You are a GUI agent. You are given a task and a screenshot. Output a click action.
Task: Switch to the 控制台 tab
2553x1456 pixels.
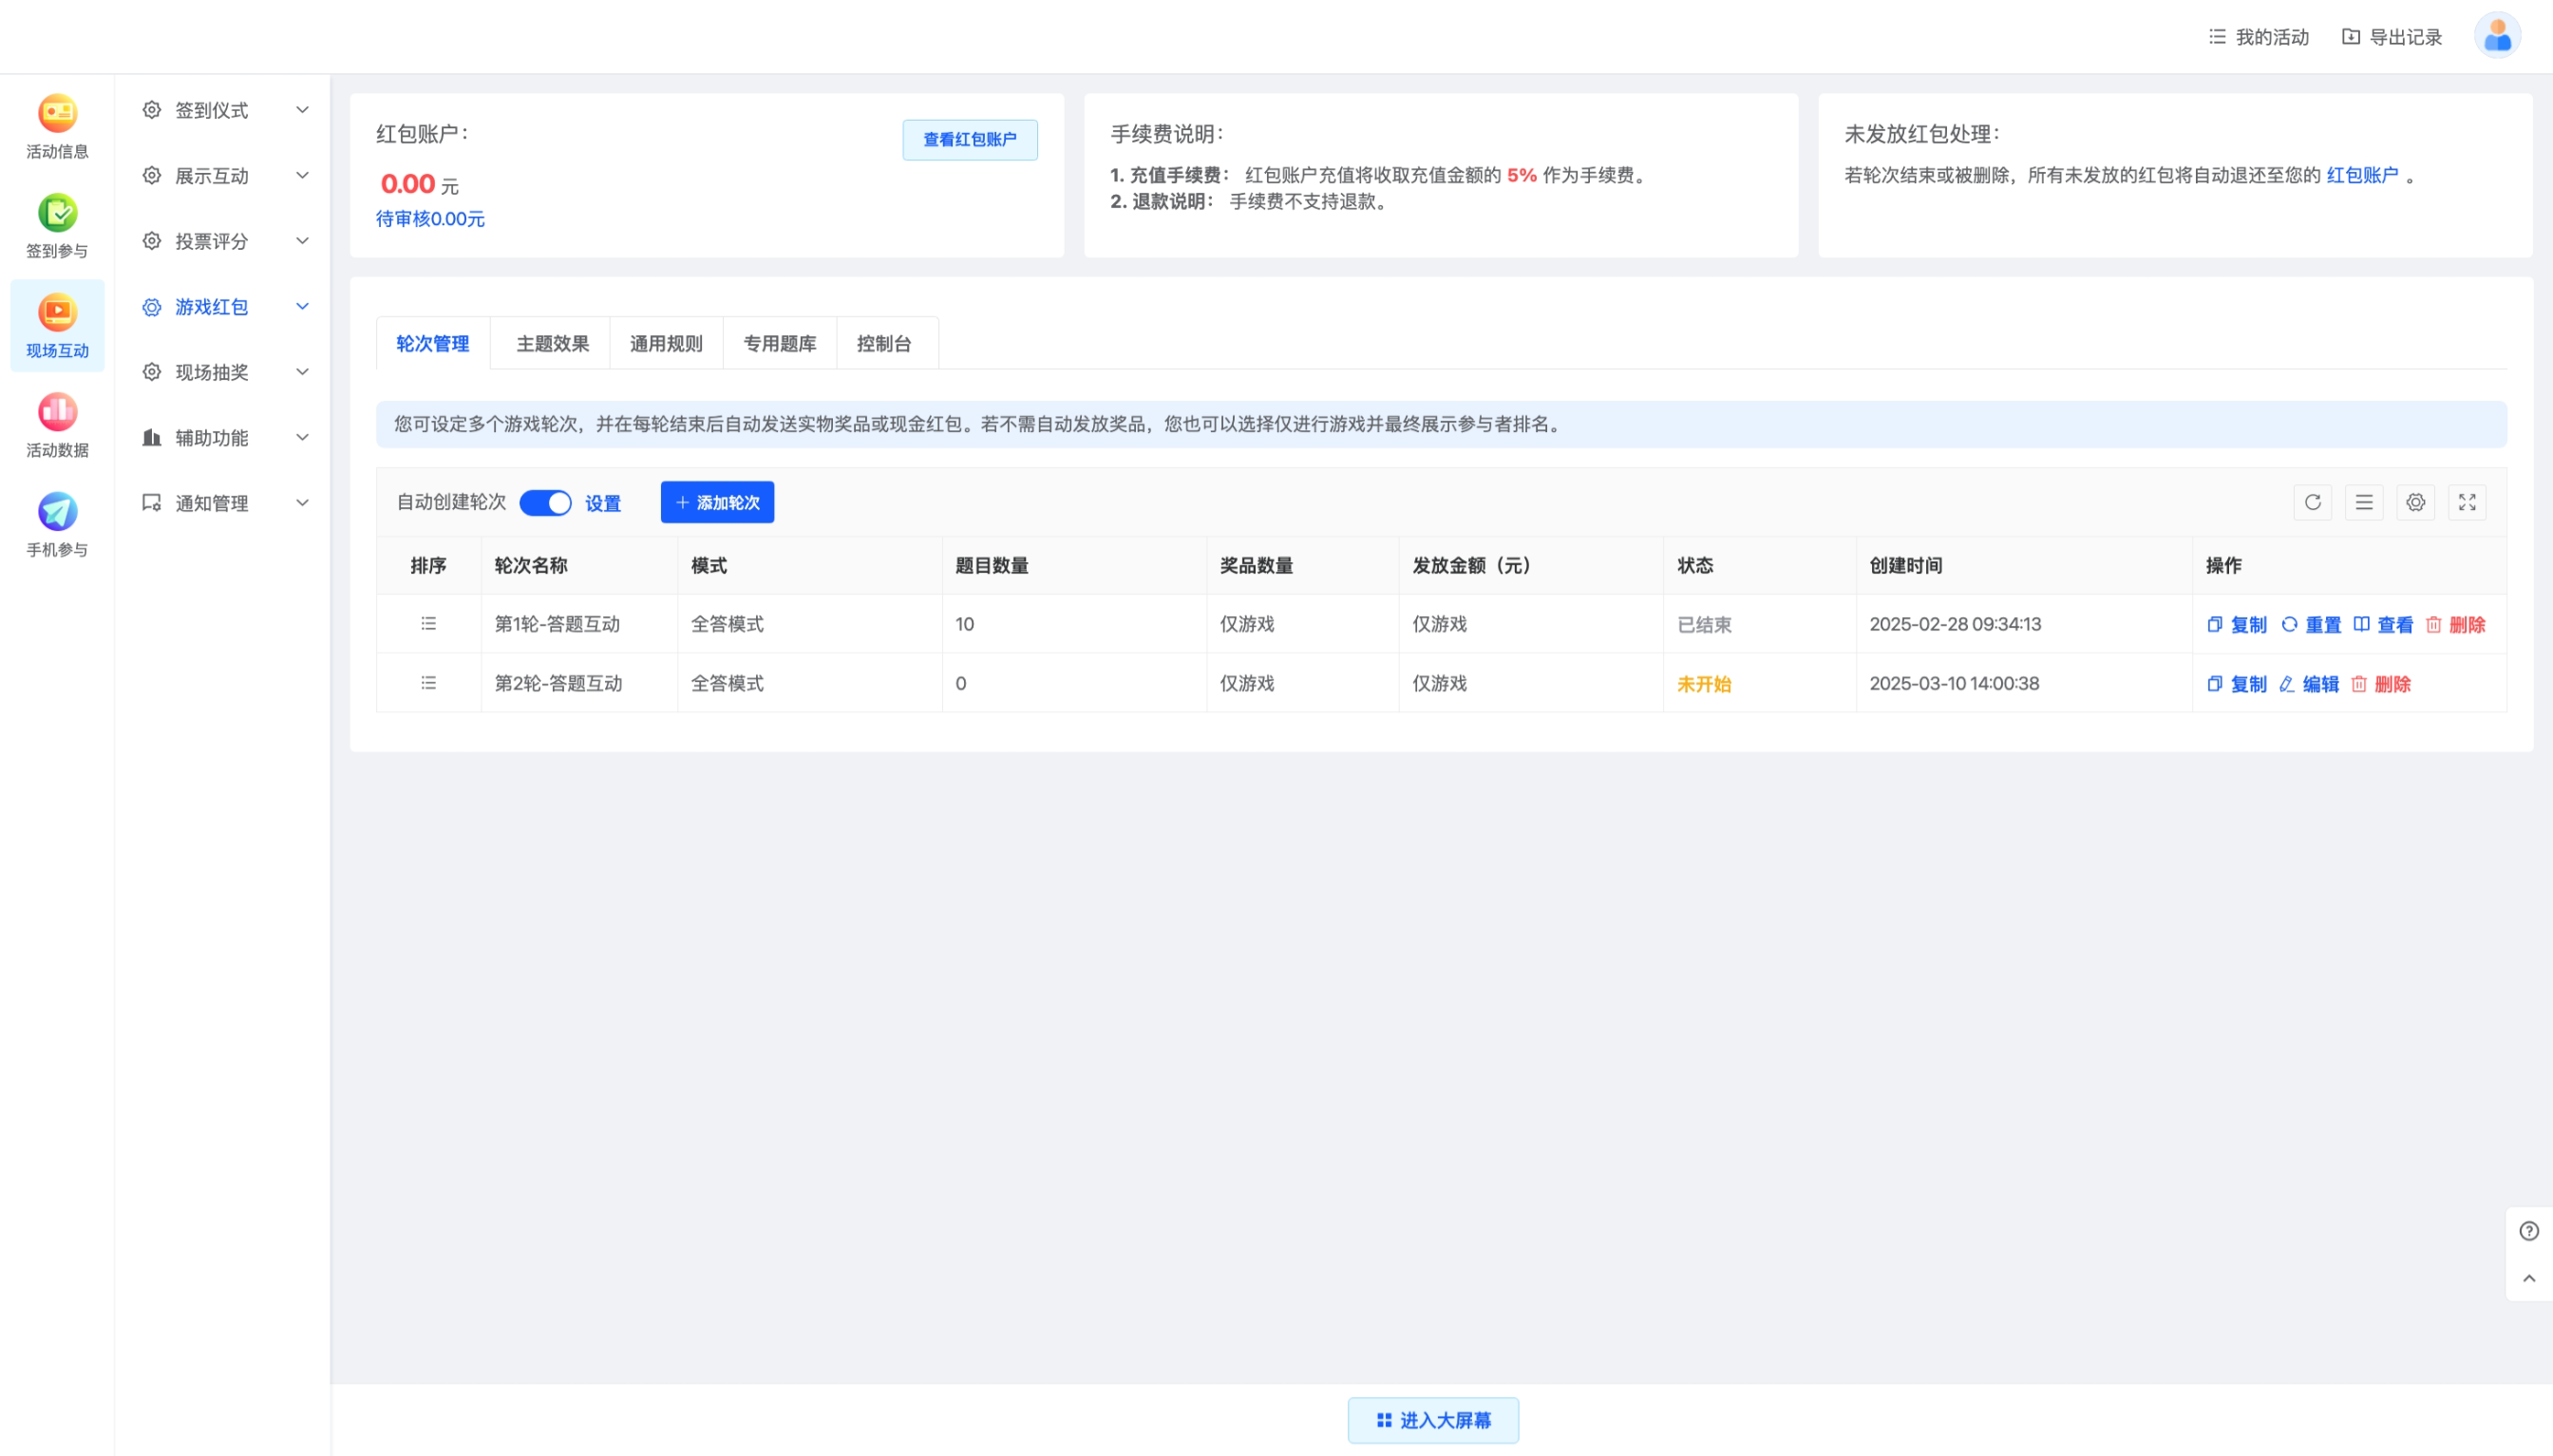(x=885, y=343)
